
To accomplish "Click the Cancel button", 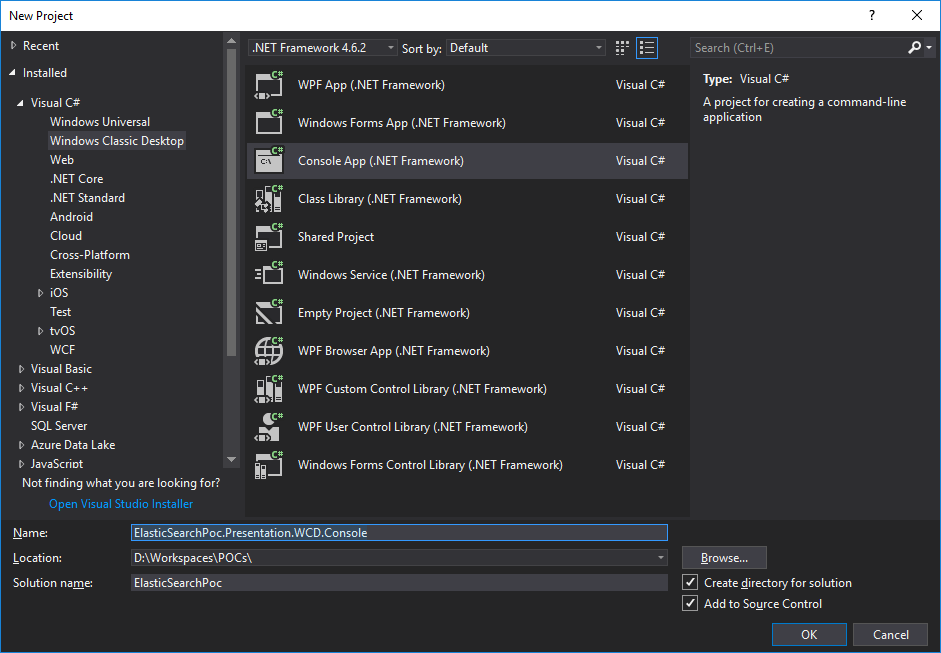I will (891, 634).
